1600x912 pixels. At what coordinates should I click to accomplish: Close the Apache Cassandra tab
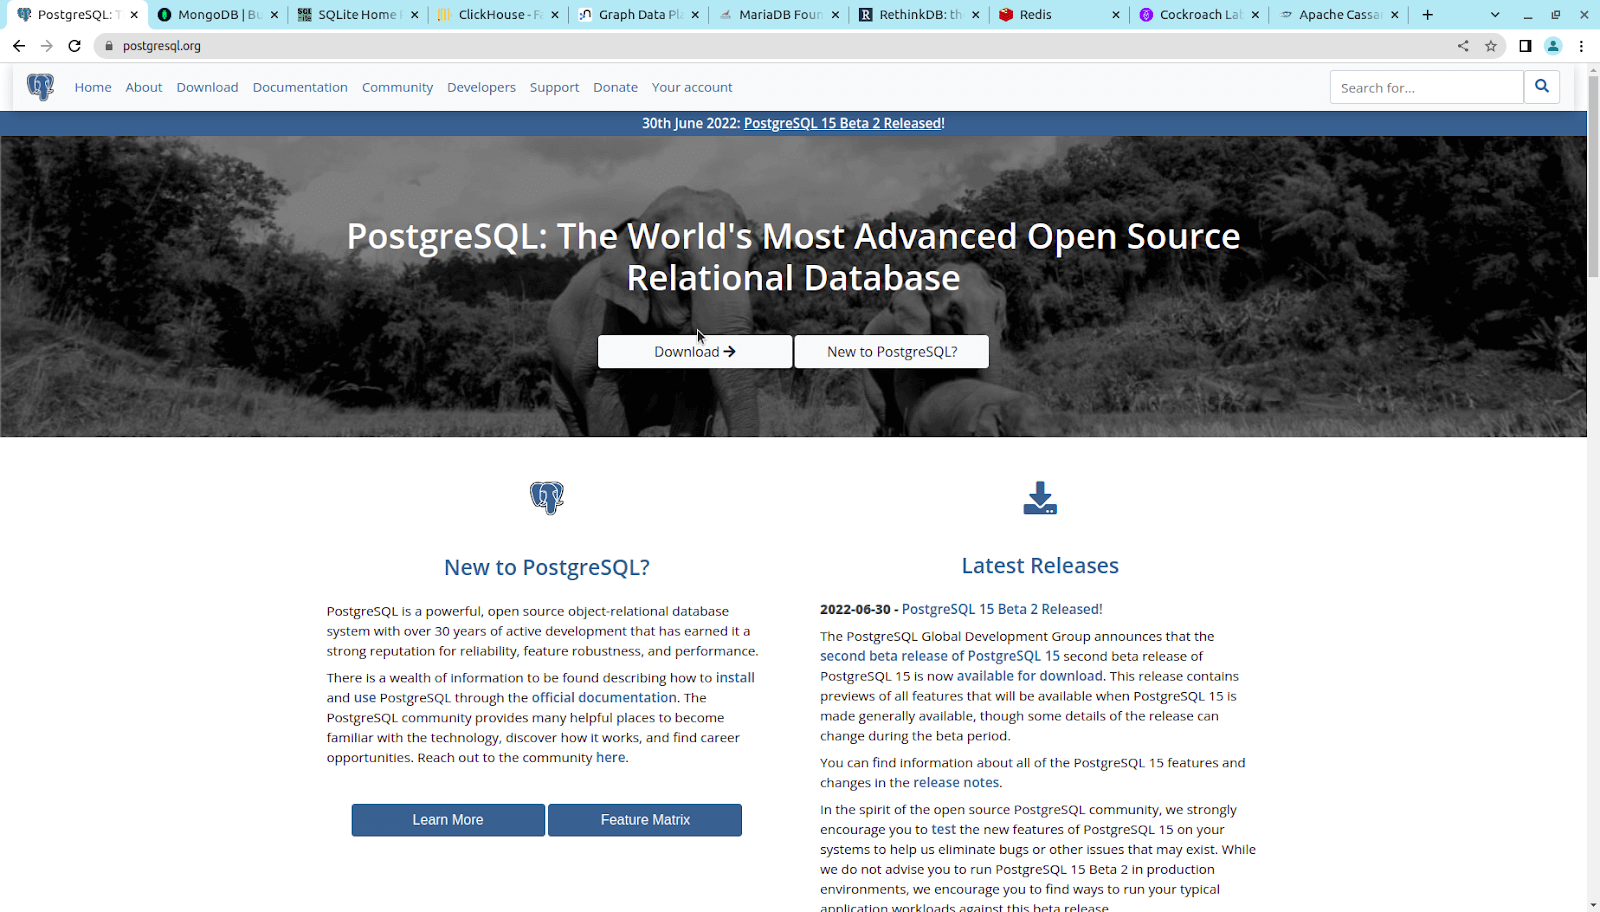coord(1395,15)
